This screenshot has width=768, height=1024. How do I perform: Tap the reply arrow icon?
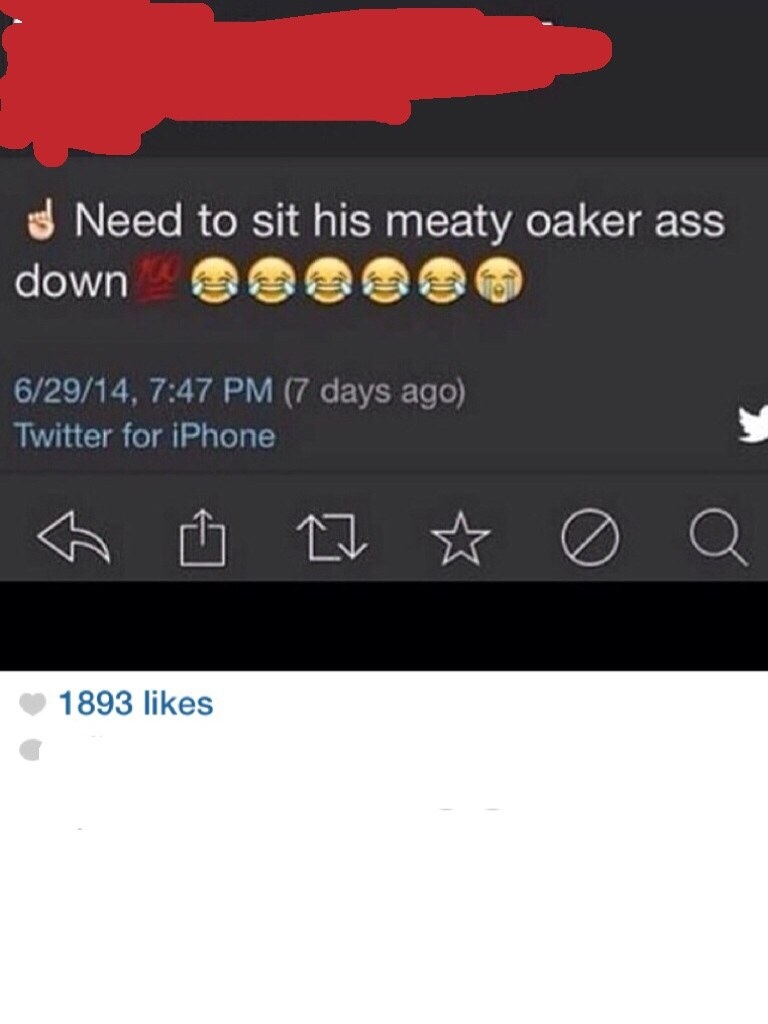click(74, 537)
